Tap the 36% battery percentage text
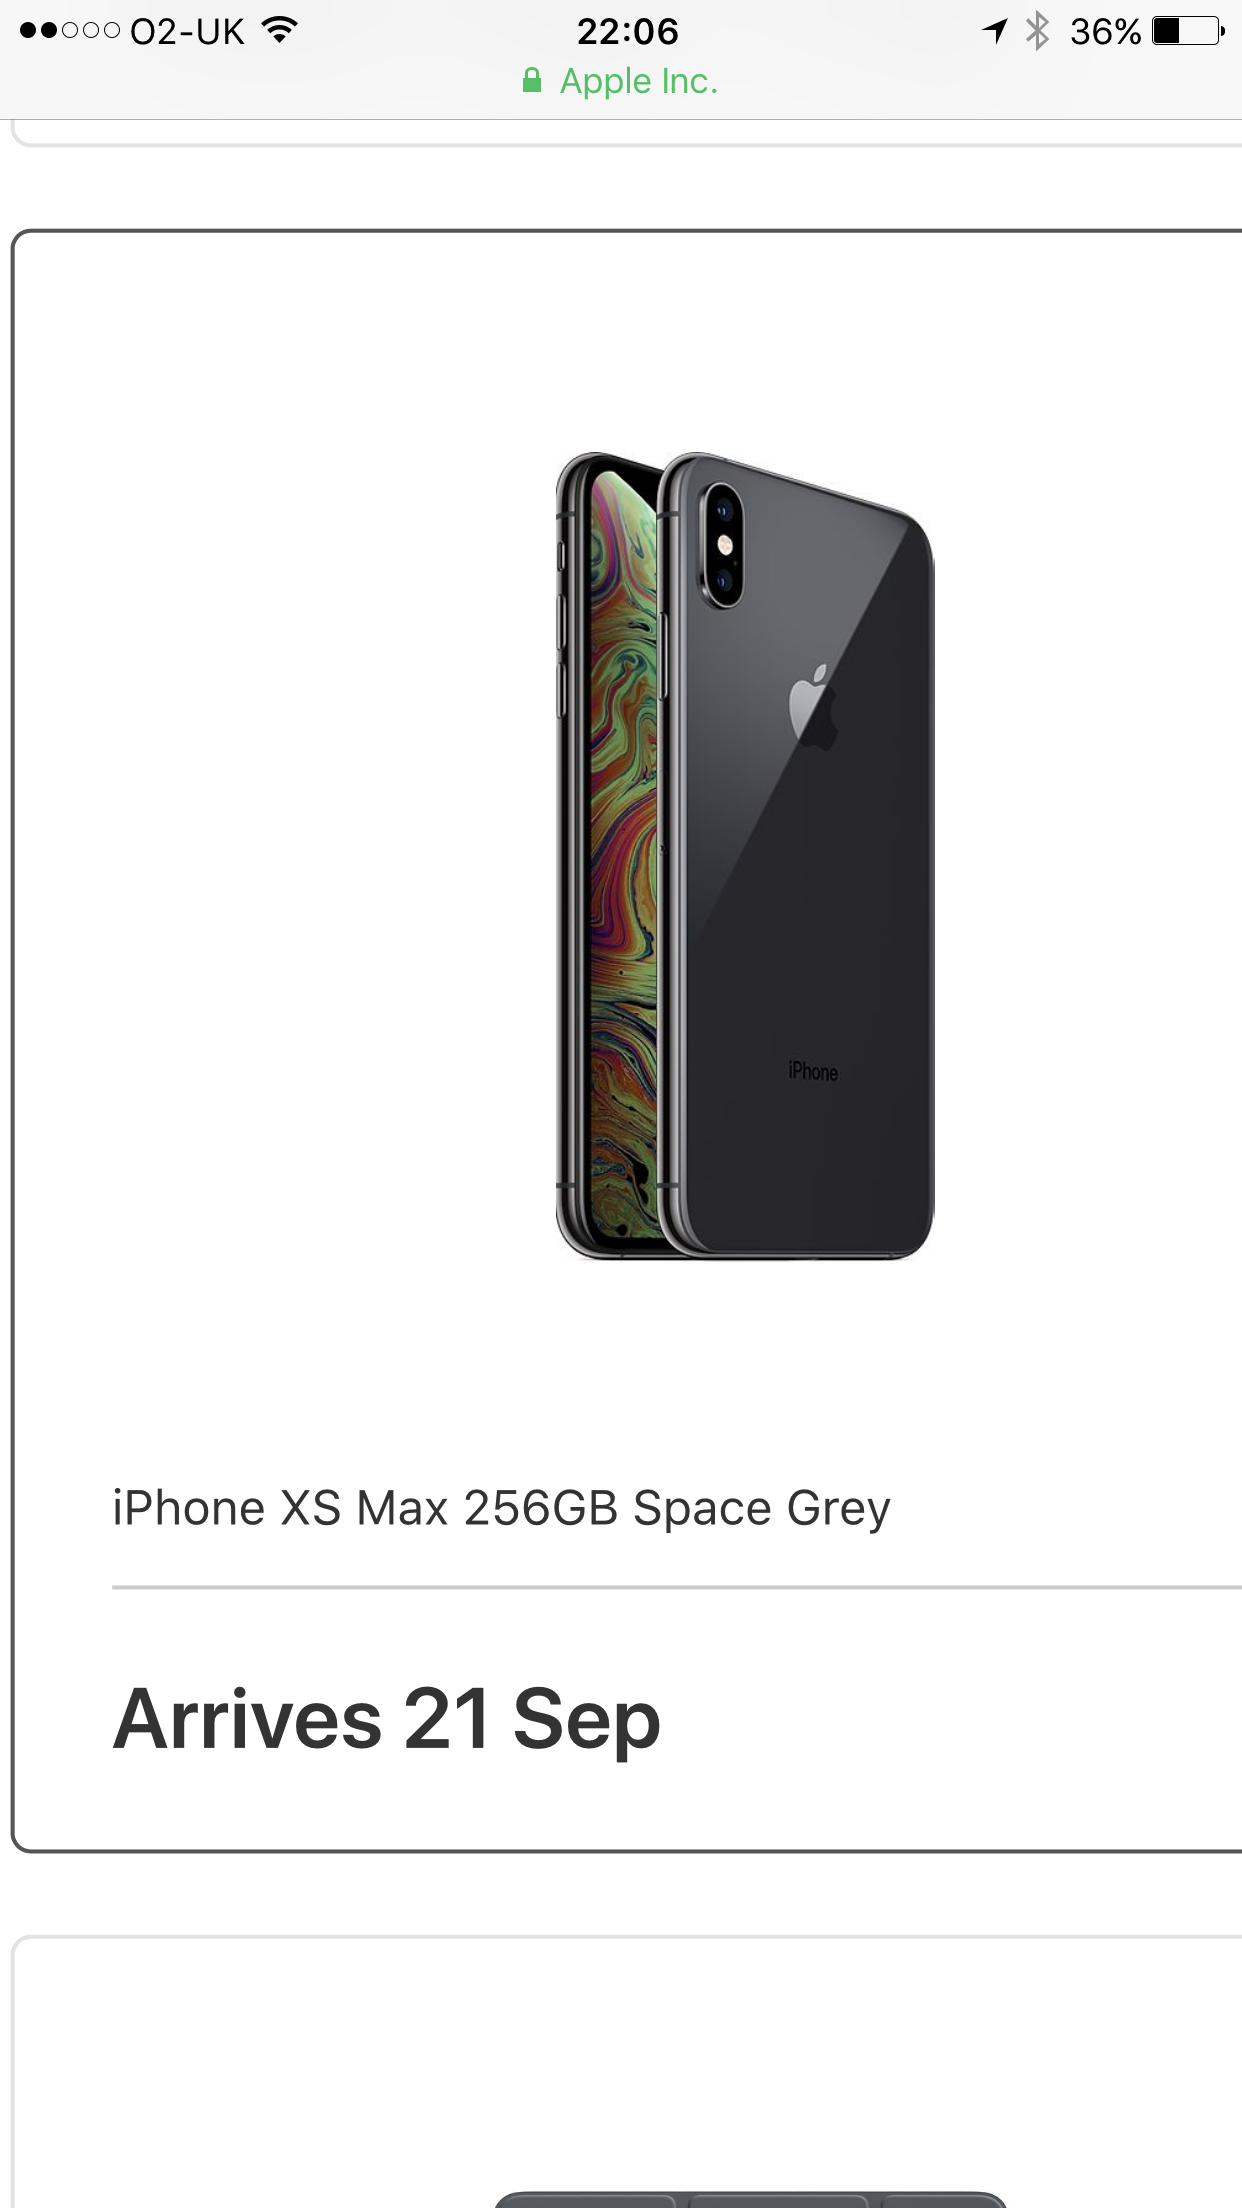The height and width of the screenshot is (2208, 1242). coord(1105,32)
